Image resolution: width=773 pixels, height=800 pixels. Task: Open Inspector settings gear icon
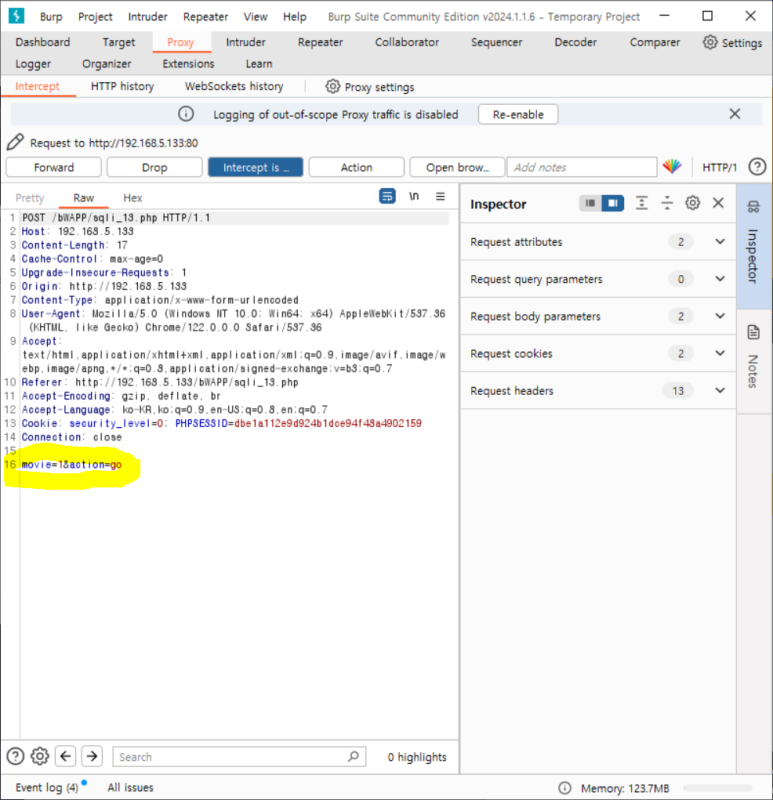click(x=692, y=203)
